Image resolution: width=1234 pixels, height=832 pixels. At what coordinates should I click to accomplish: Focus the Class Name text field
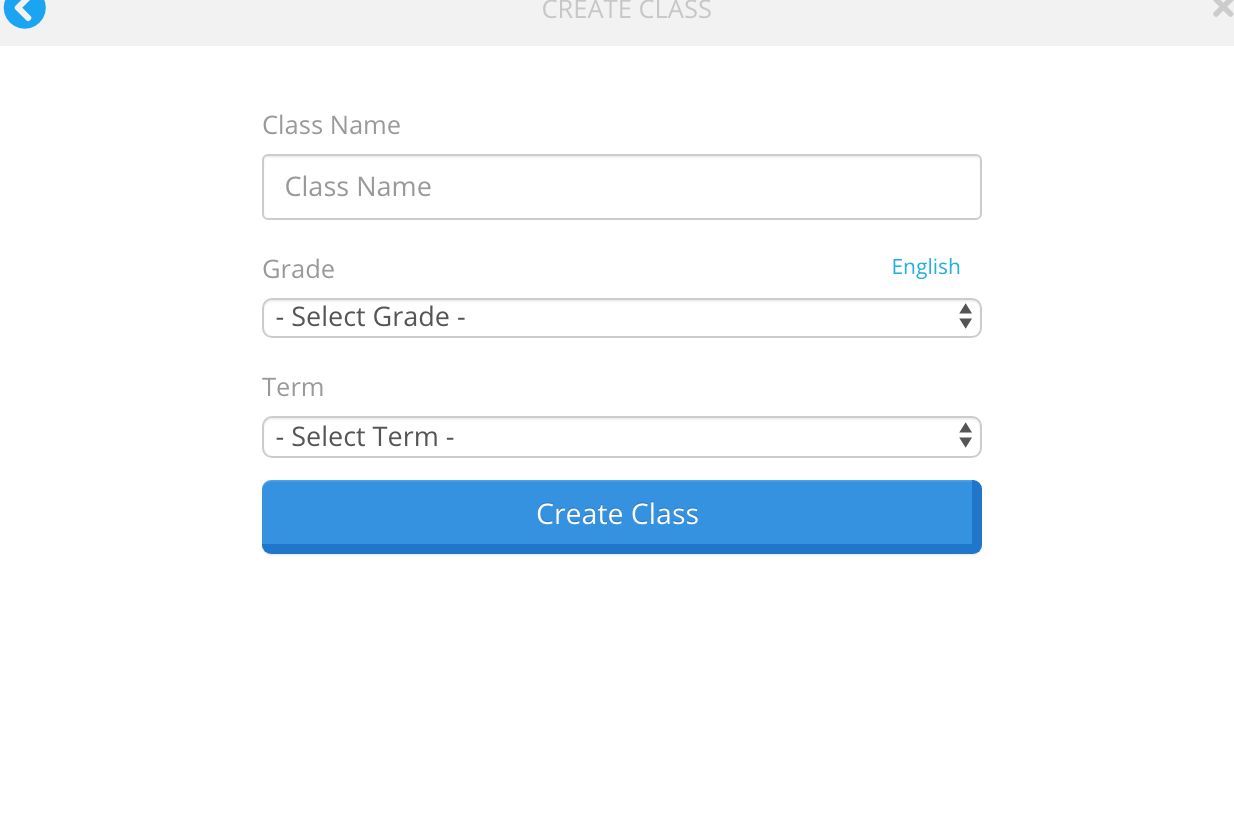pos(621,187)
